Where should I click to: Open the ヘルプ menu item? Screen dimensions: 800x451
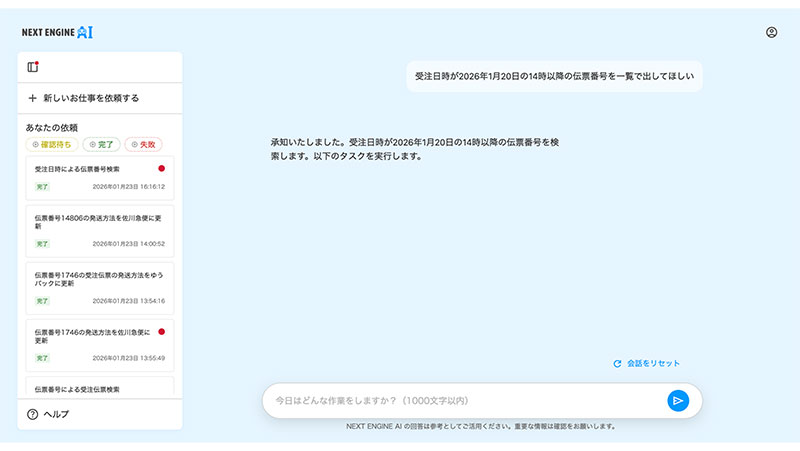pyautogui.click(x=56, y=414)
